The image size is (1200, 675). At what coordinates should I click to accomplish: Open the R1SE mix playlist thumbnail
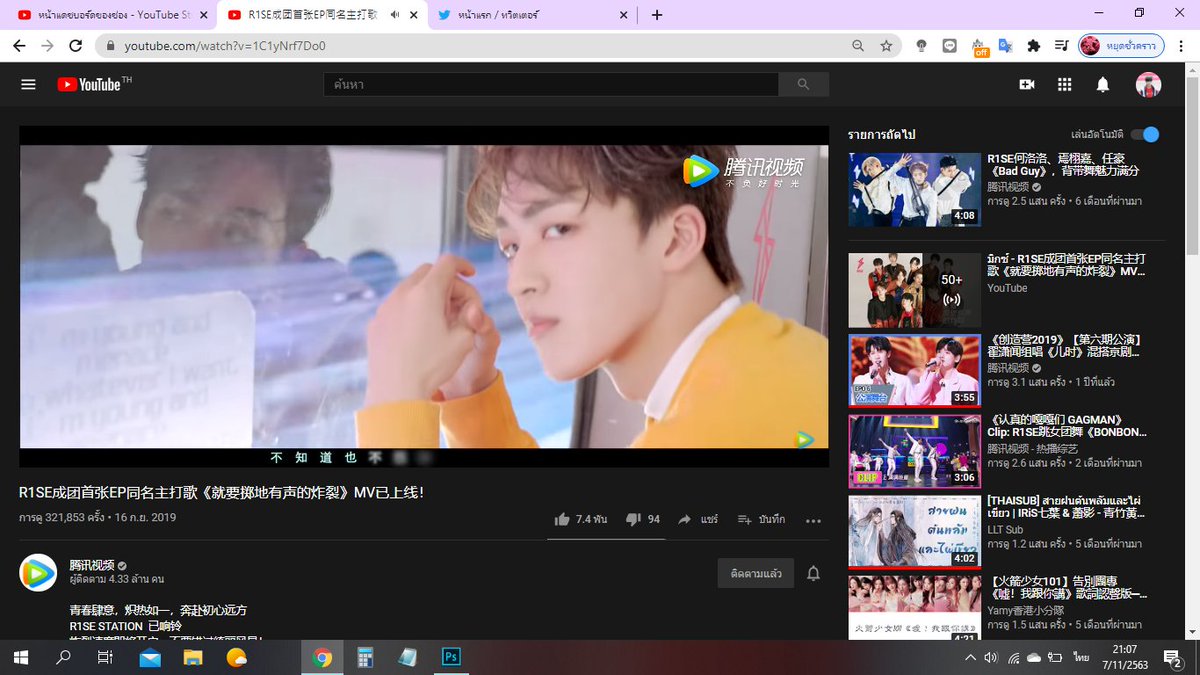914,290
